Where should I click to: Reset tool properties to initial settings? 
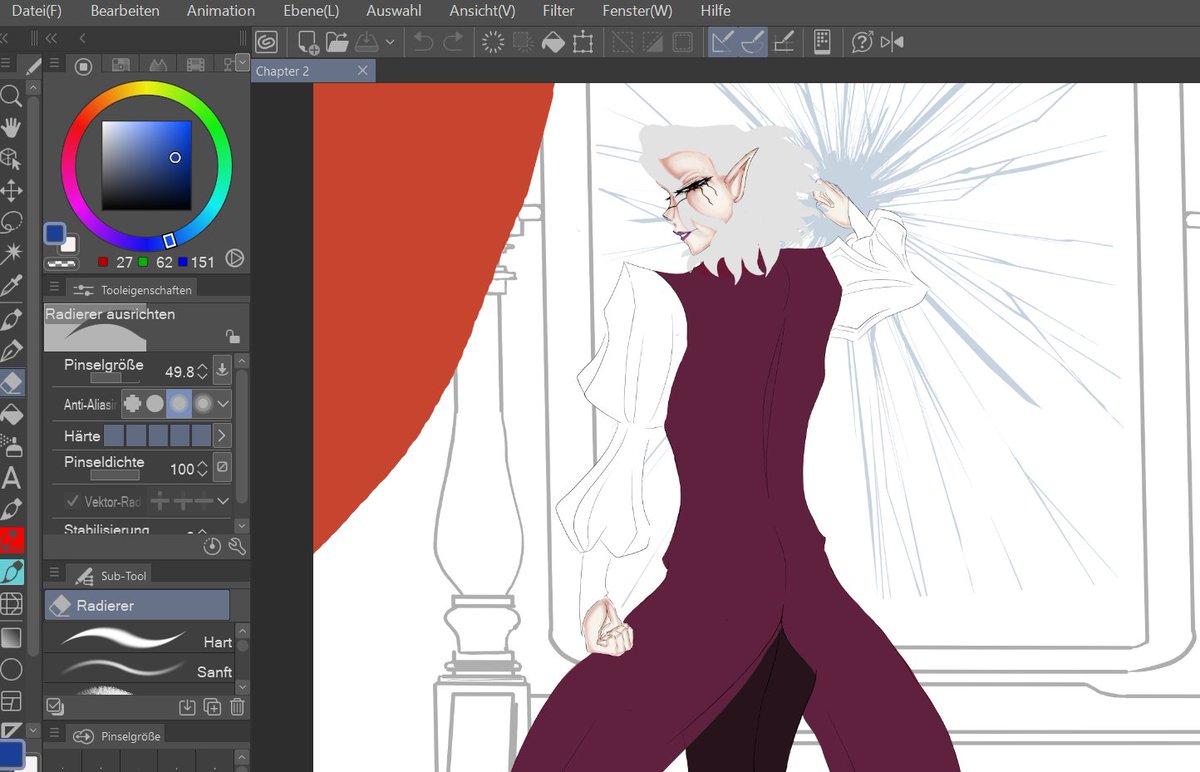(x=212, y=546)
